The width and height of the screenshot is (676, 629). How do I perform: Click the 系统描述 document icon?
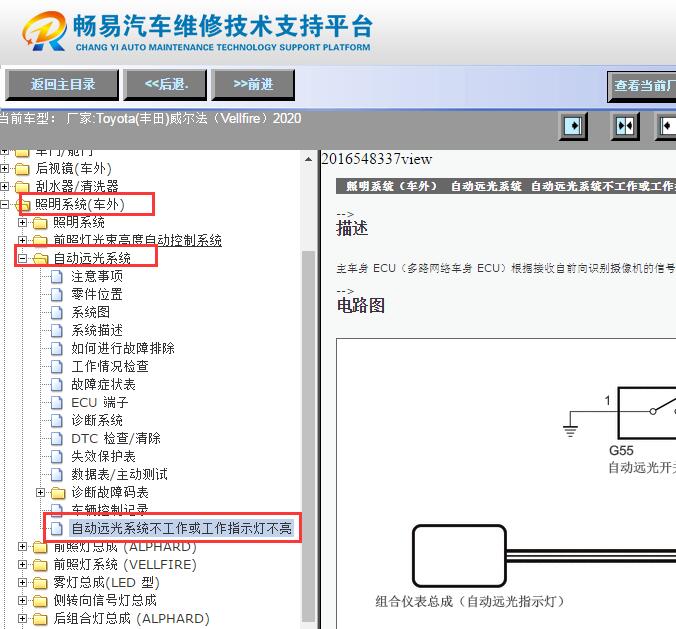tap(56, 330)
